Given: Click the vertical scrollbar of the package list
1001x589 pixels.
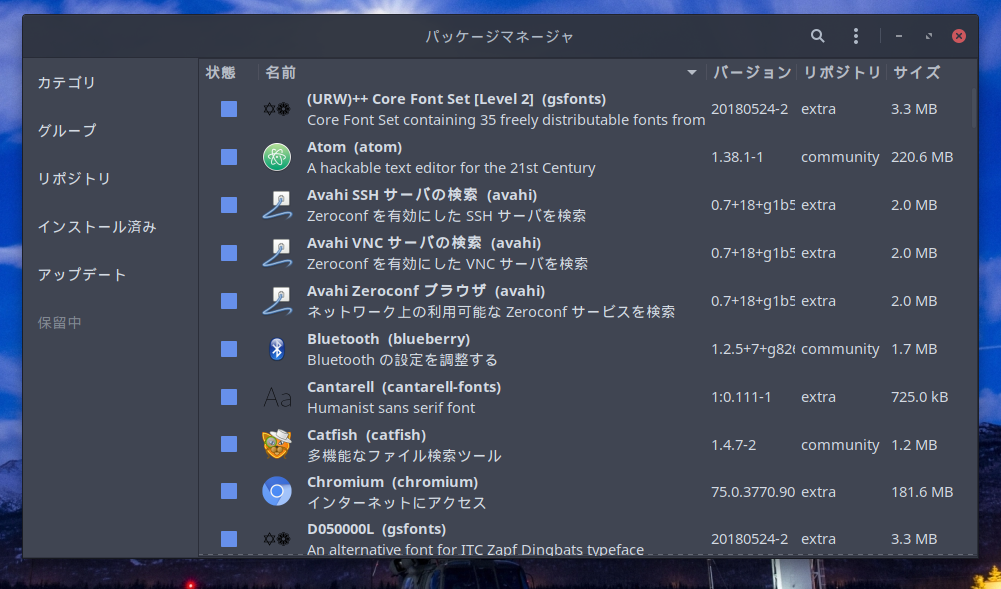Looking at the screenshot, I should (x=974, y=108).
